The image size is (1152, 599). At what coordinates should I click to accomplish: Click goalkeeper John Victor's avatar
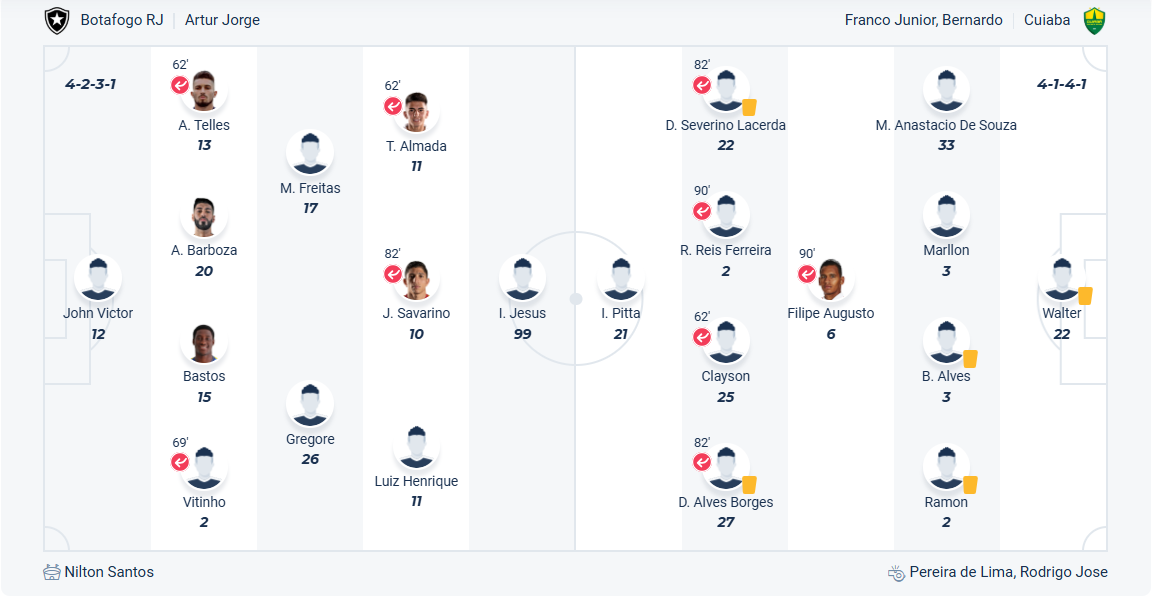(98, 279)
